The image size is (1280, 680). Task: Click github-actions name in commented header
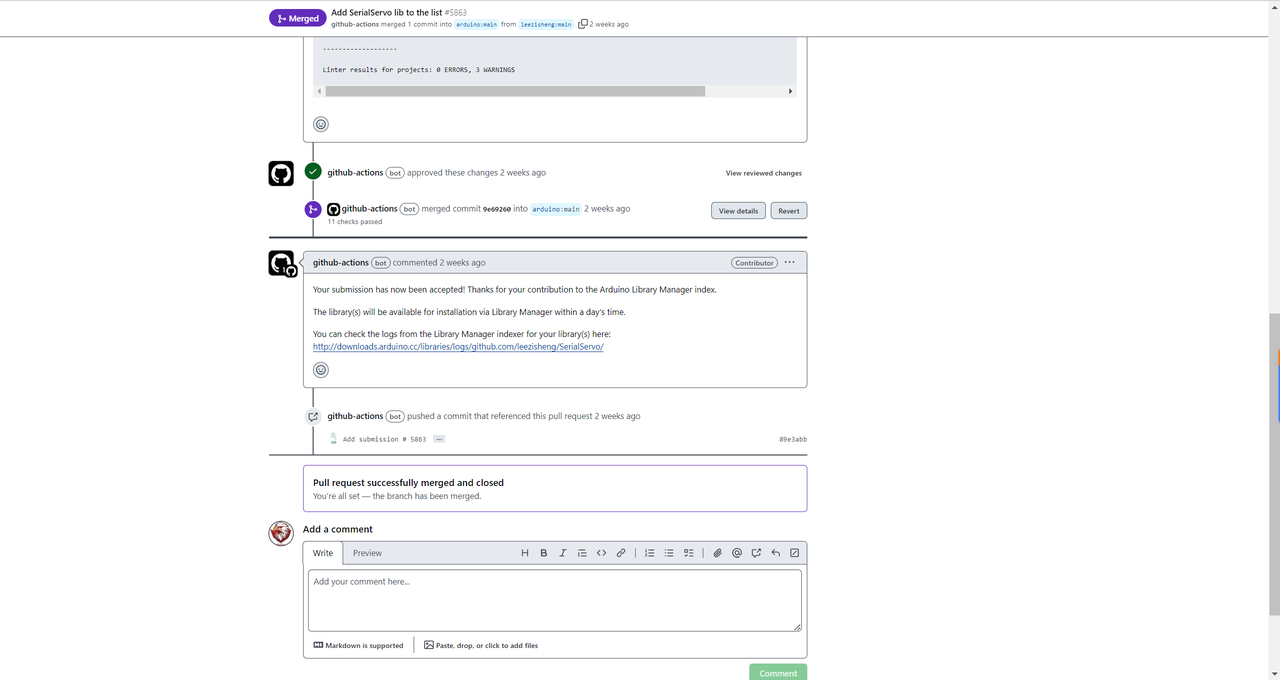point(341,262)
